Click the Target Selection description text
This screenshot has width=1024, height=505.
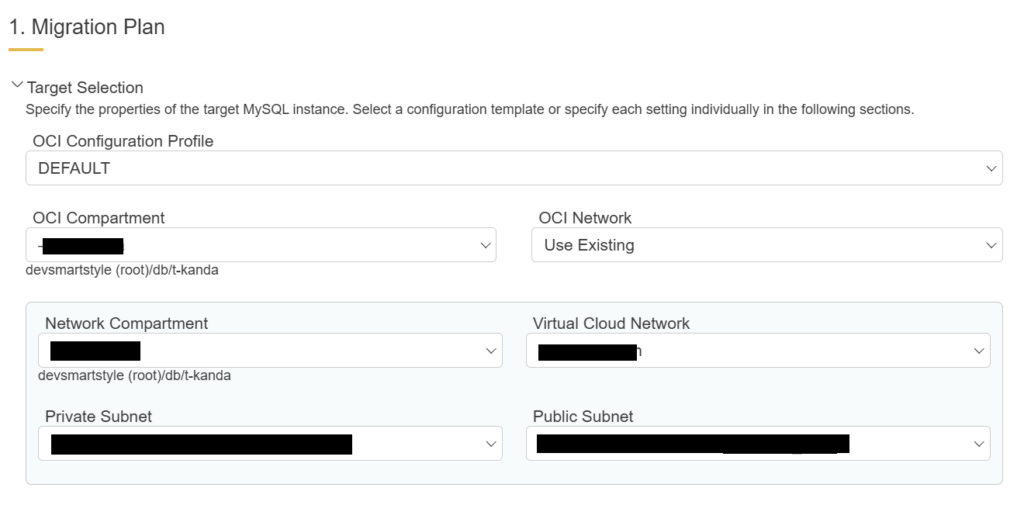click(x=469, y=109)
